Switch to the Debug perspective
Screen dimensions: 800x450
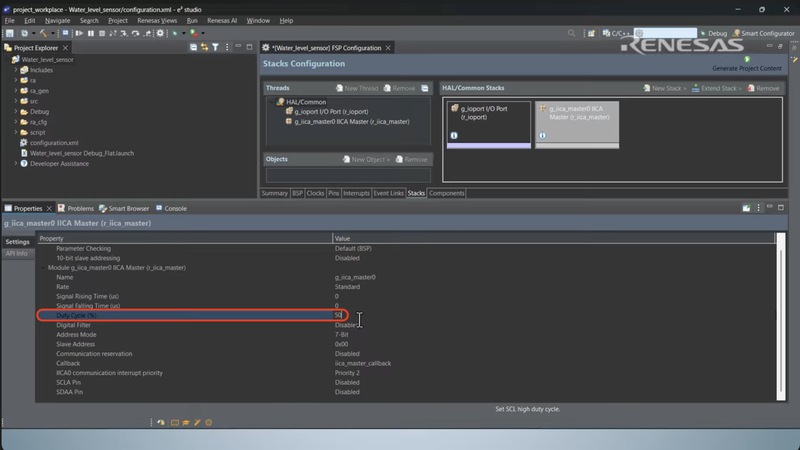click(713, 33)
